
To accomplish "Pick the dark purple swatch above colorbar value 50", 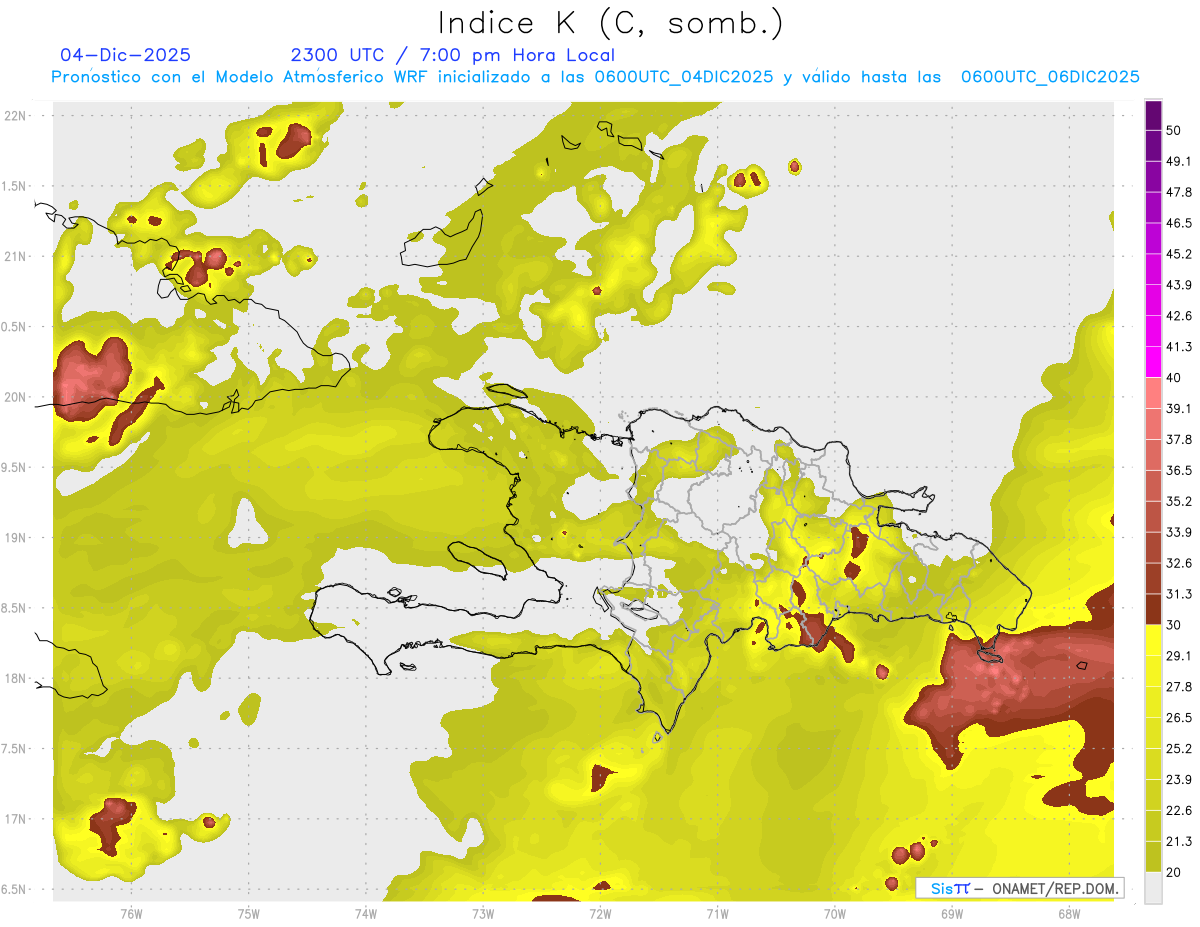I will [x=1154, y=115].
